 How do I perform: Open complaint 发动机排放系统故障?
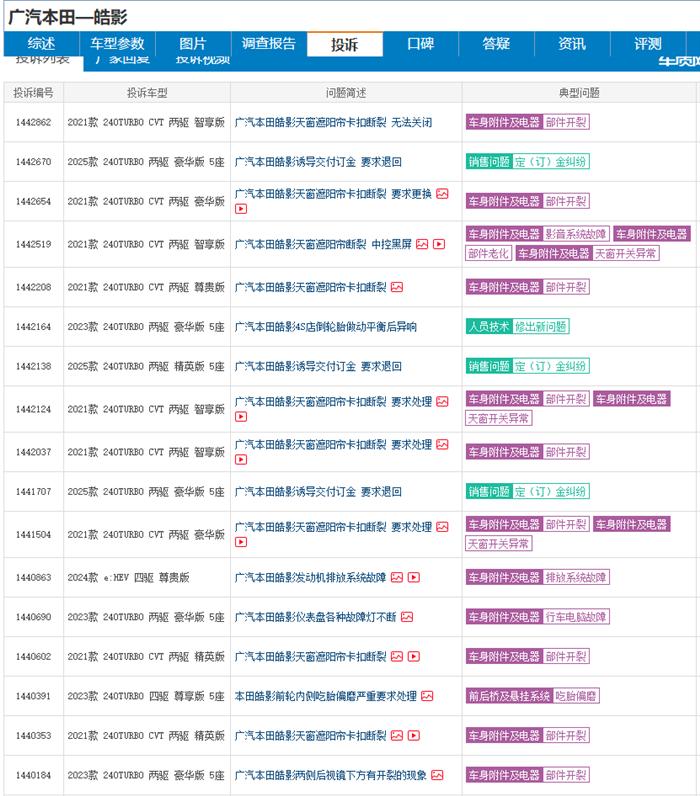tap(310, 577)
